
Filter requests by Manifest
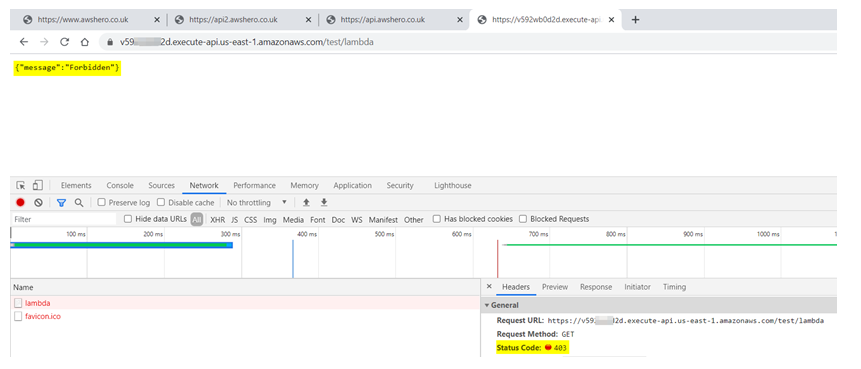coord(383,220)
